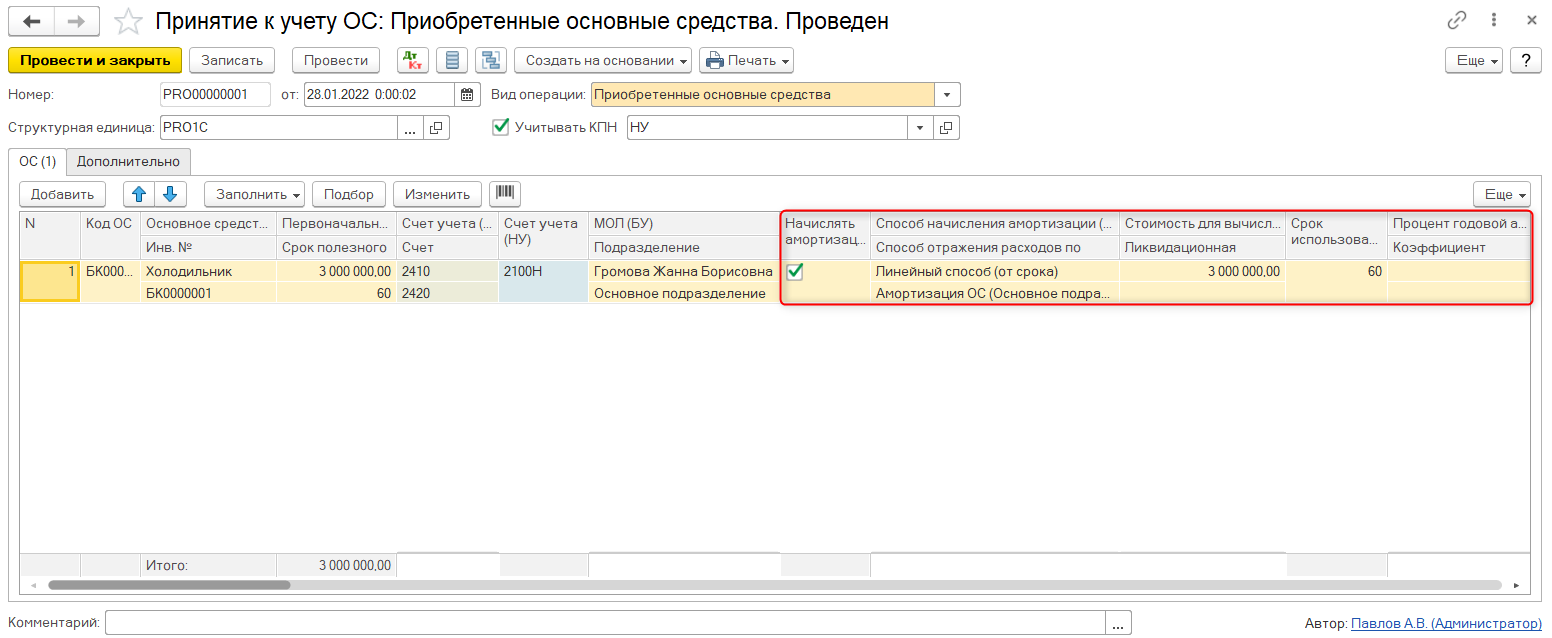Add document to favorites star
Image resolution: width=1552 pixels, height=638 pixels.
point(128,21)
